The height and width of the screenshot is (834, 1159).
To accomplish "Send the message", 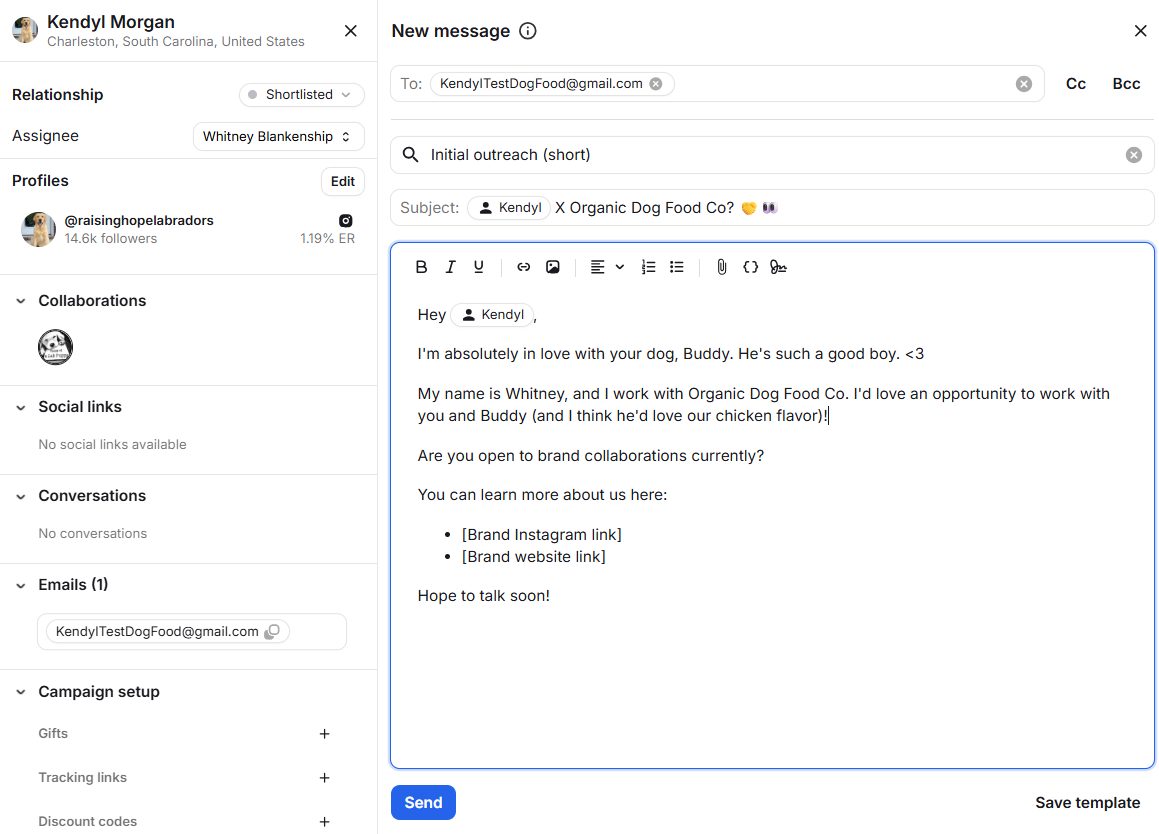I will tap(424, 802).
